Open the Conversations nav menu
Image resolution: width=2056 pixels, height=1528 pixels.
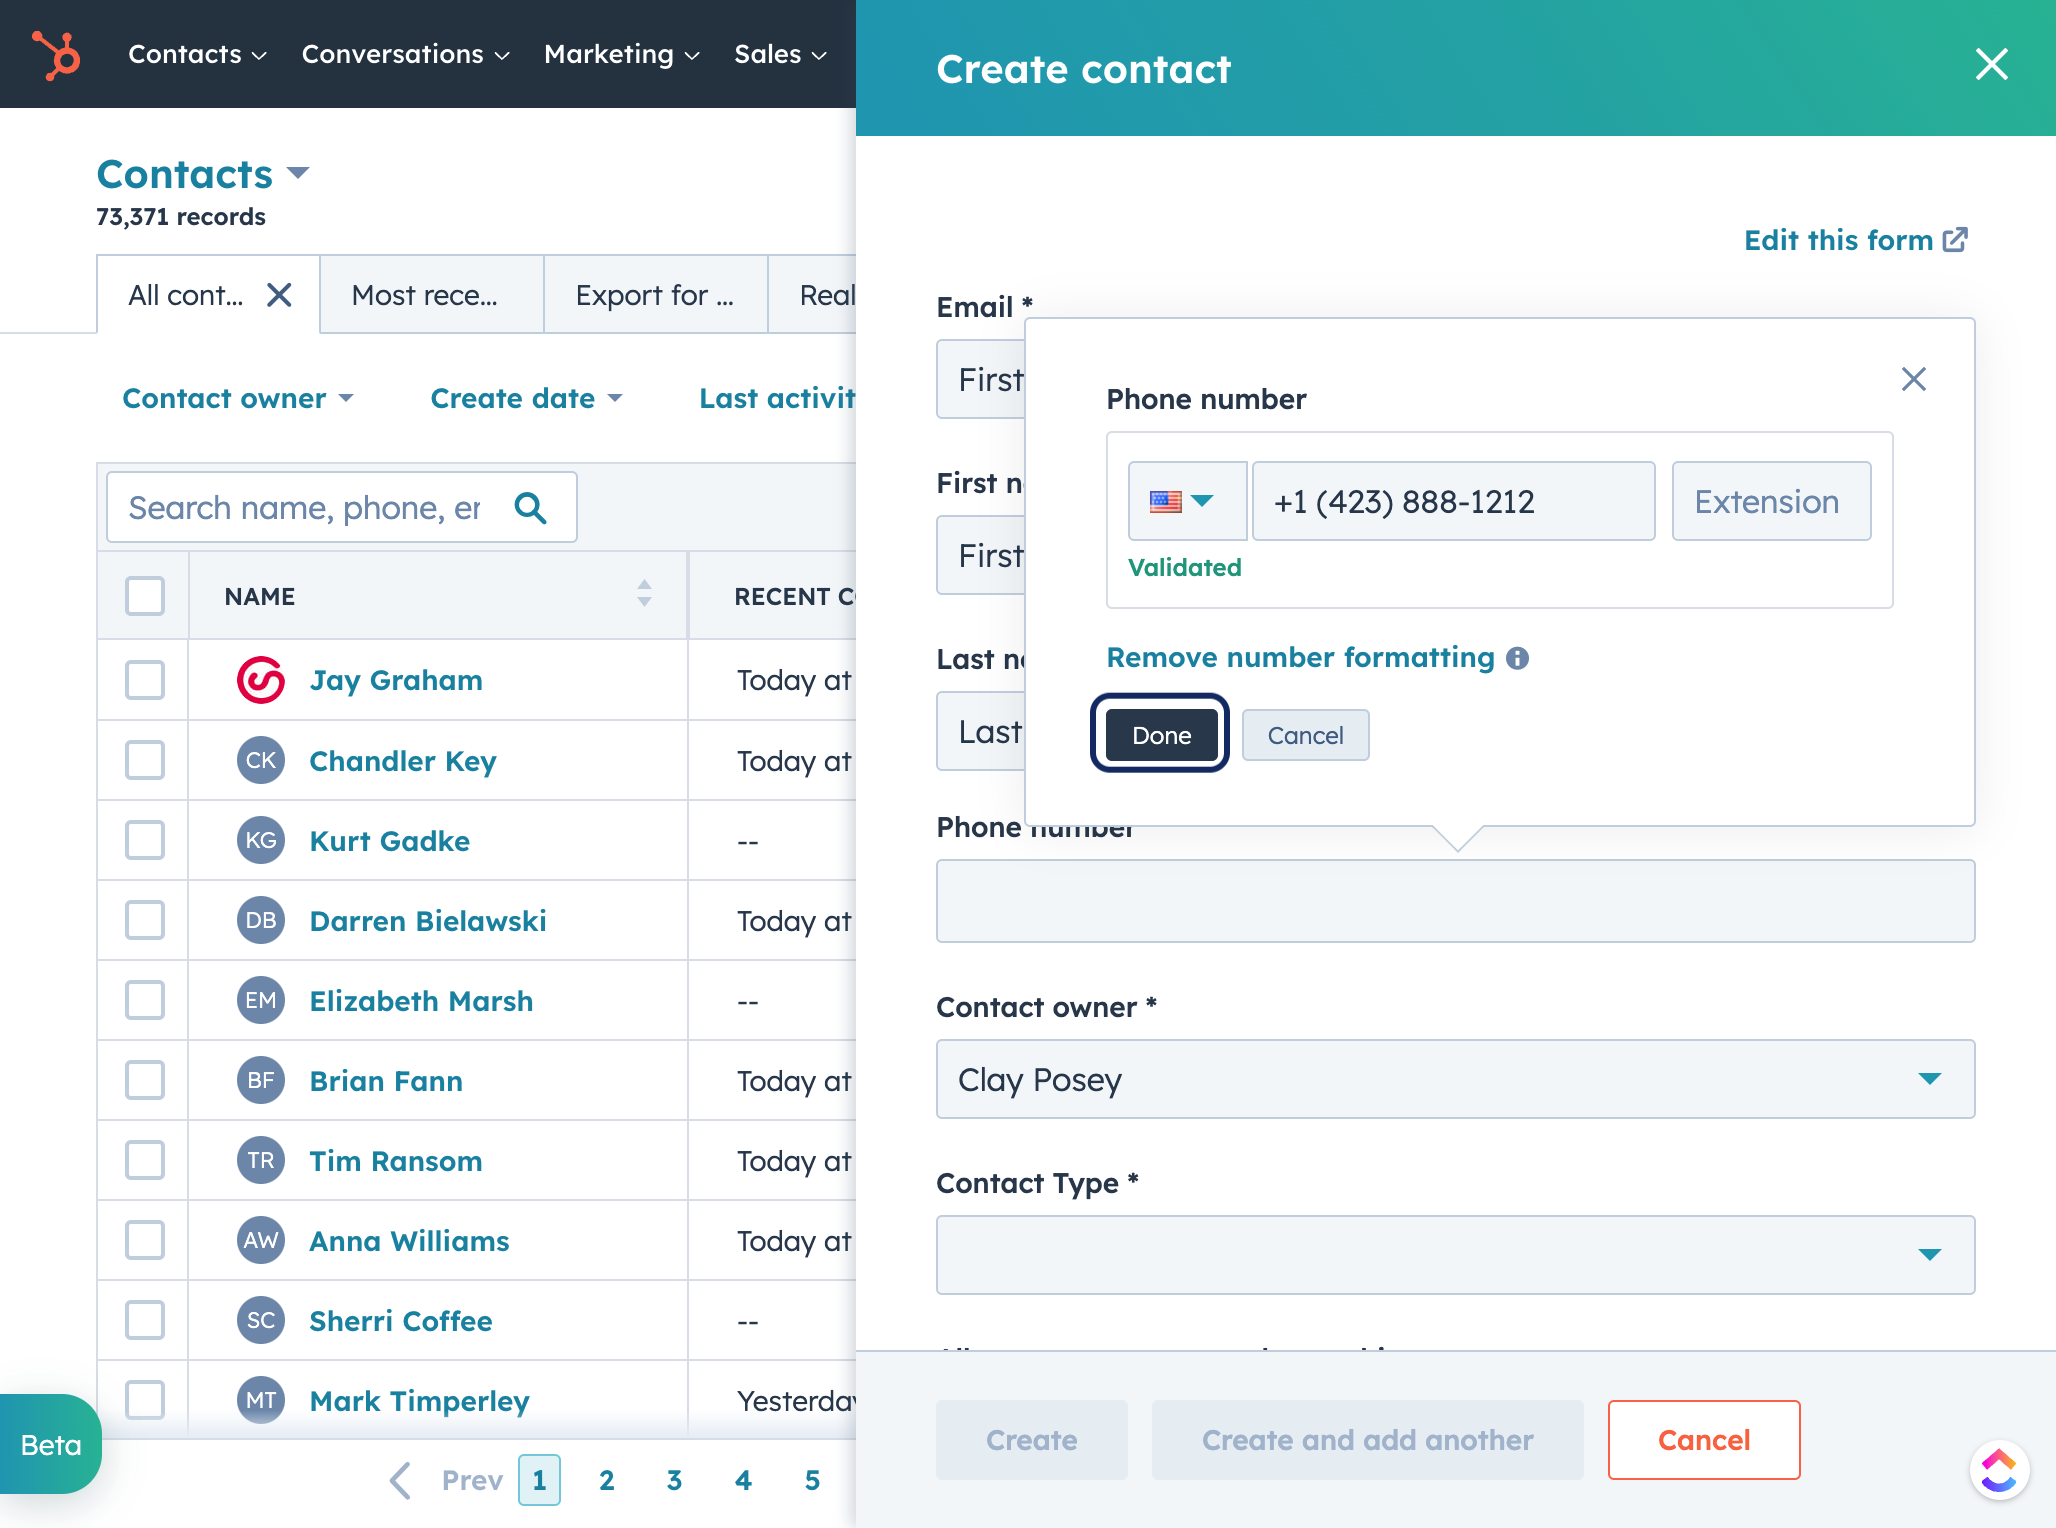[405, 54]
